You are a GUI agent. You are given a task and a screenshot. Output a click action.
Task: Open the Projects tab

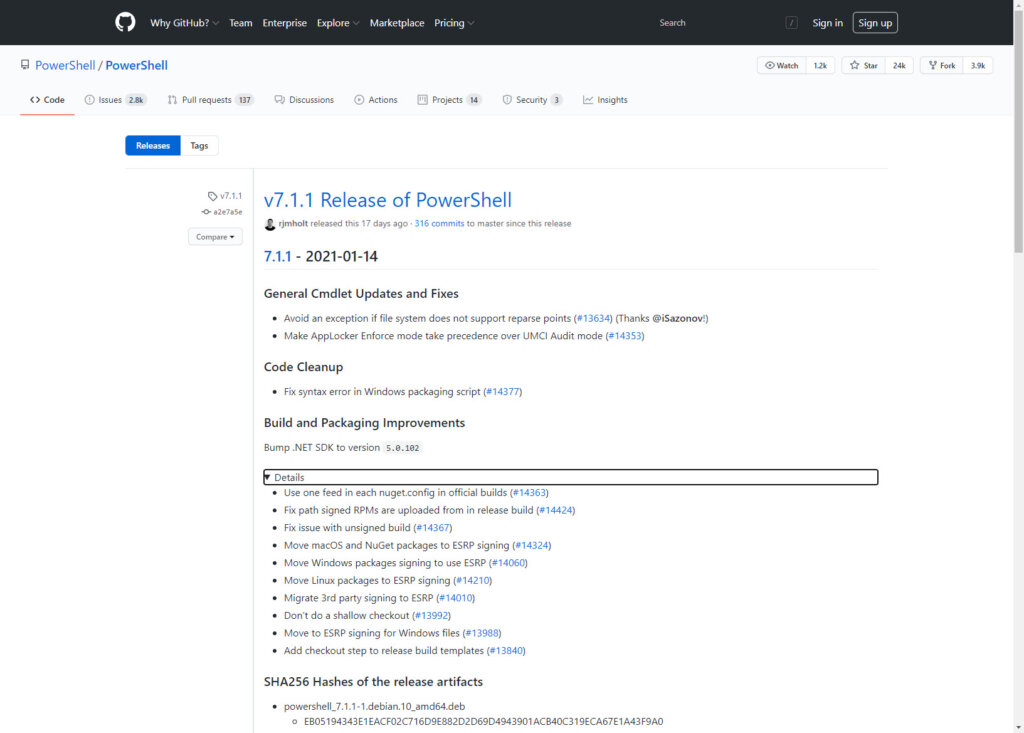click(x=449, y=100)
